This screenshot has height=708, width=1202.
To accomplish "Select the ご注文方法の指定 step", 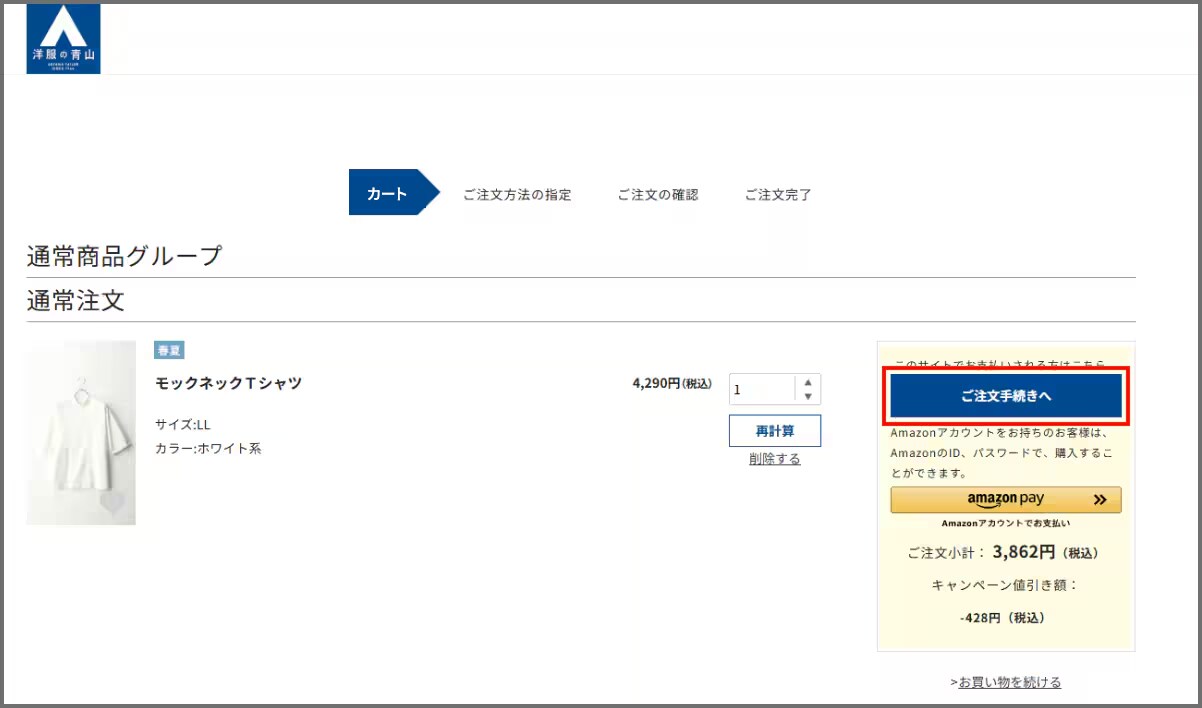I will click(x=517, y=195).
